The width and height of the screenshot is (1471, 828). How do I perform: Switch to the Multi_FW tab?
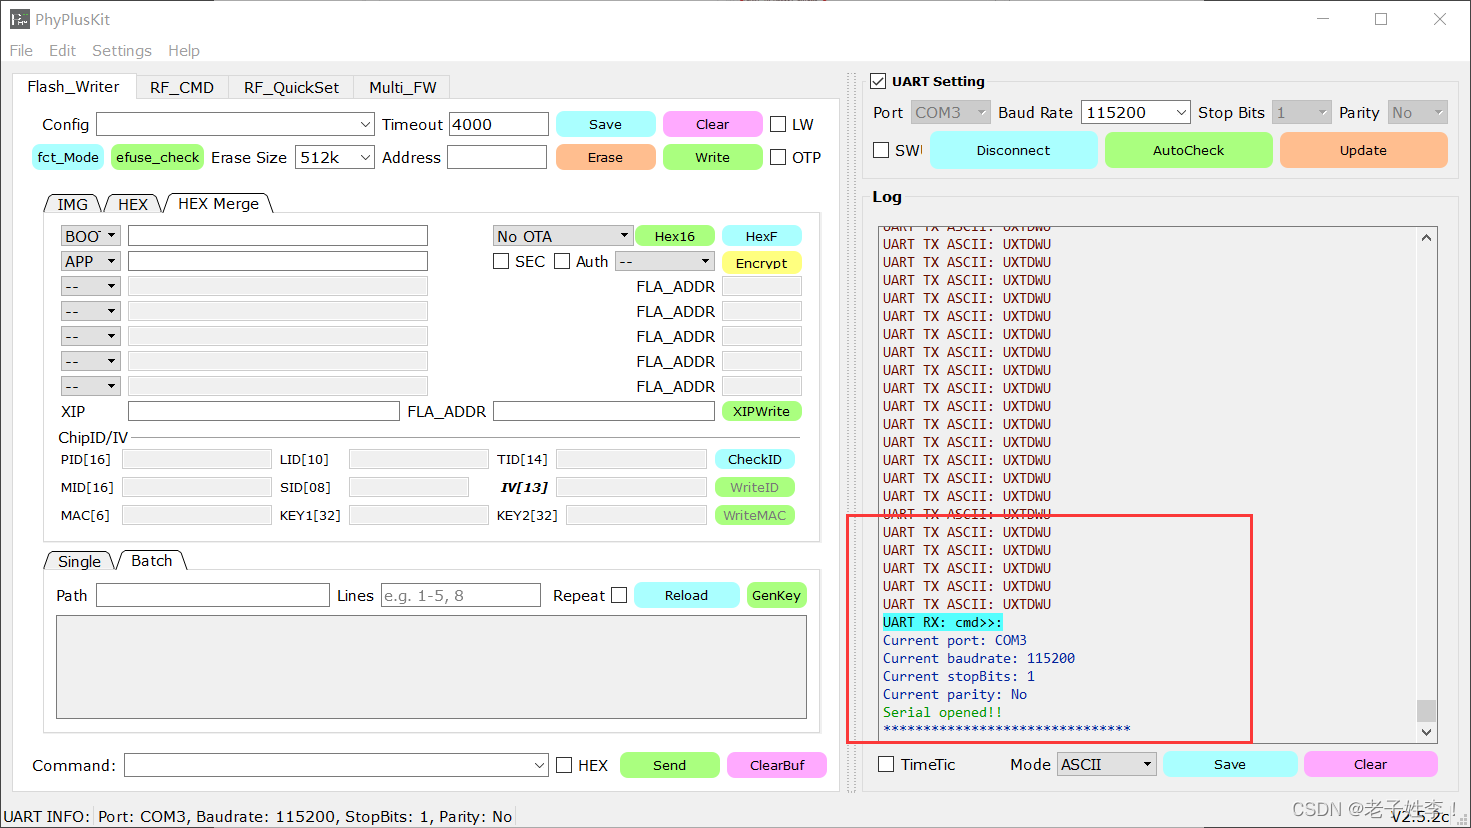point(402,87)
